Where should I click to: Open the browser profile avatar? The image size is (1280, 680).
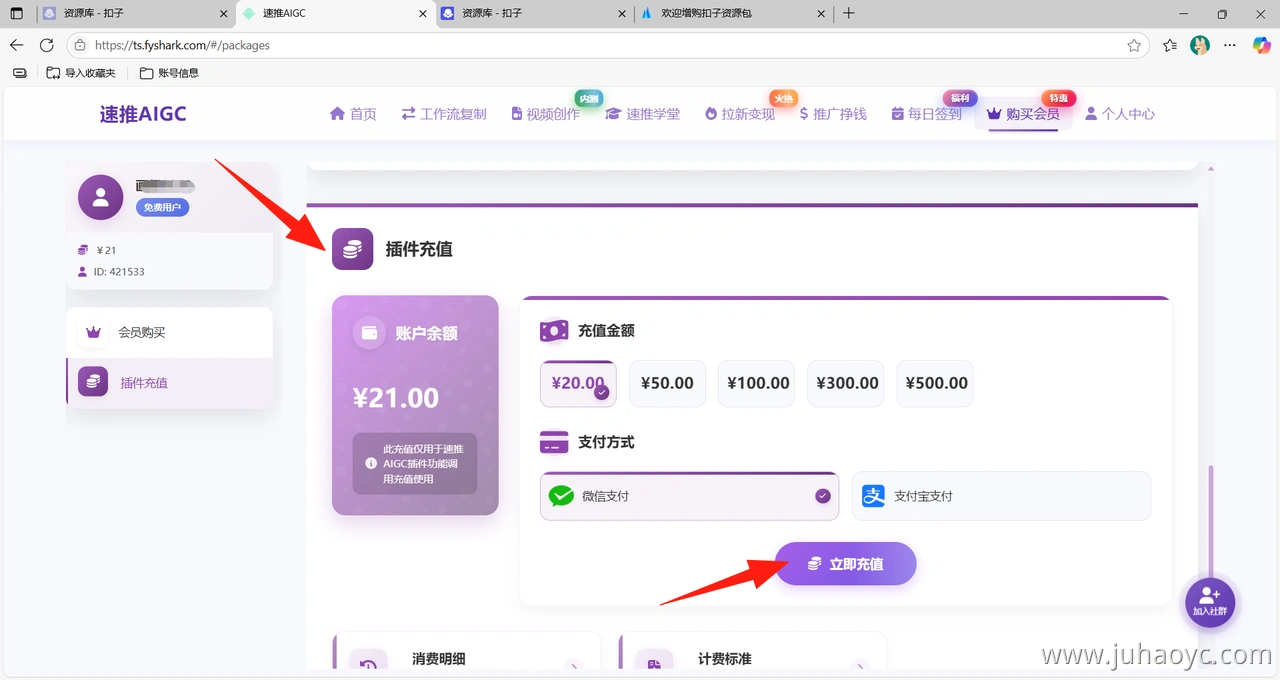(x=1200, y=45)
